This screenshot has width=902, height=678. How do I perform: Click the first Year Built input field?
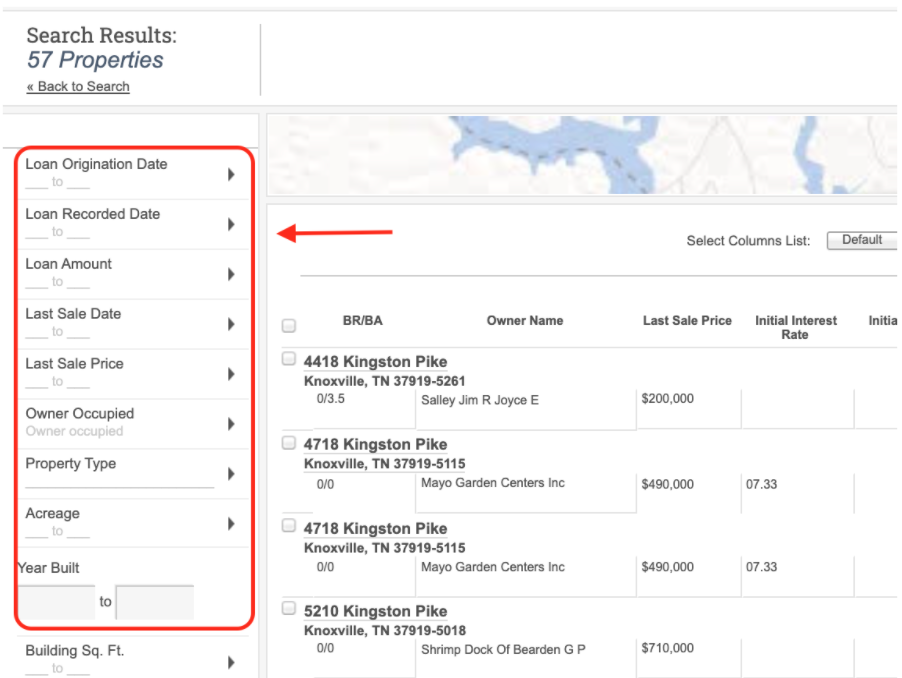(x=55, y=601)
